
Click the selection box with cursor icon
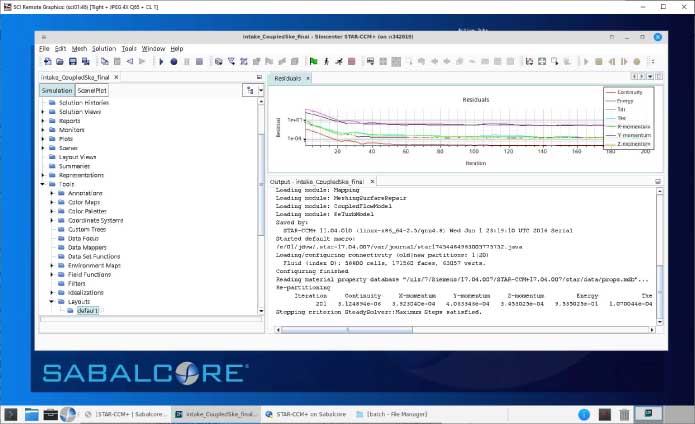click(x=554, y=62)
